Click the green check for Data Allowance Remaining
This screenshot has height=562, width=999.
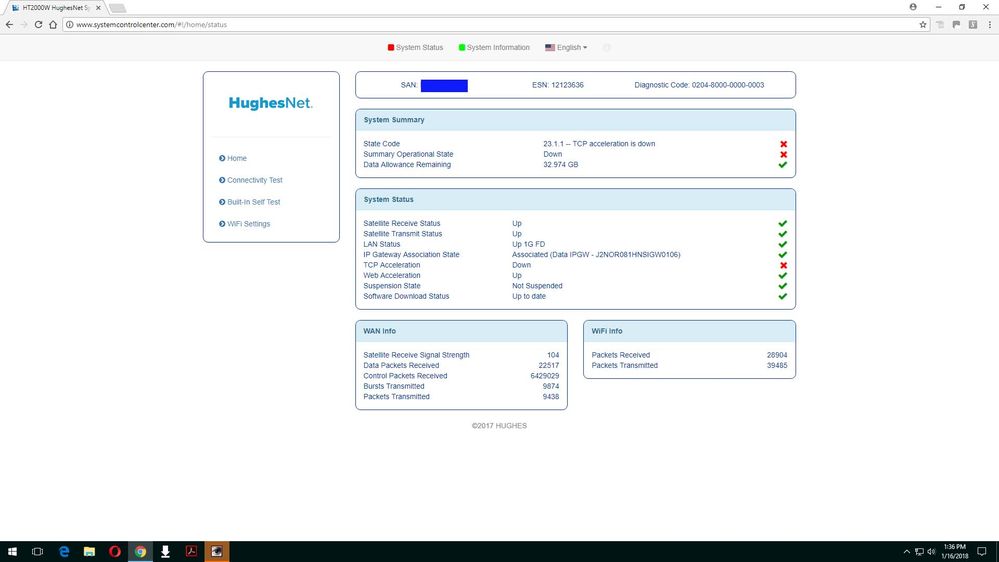(x=783, y=165)
